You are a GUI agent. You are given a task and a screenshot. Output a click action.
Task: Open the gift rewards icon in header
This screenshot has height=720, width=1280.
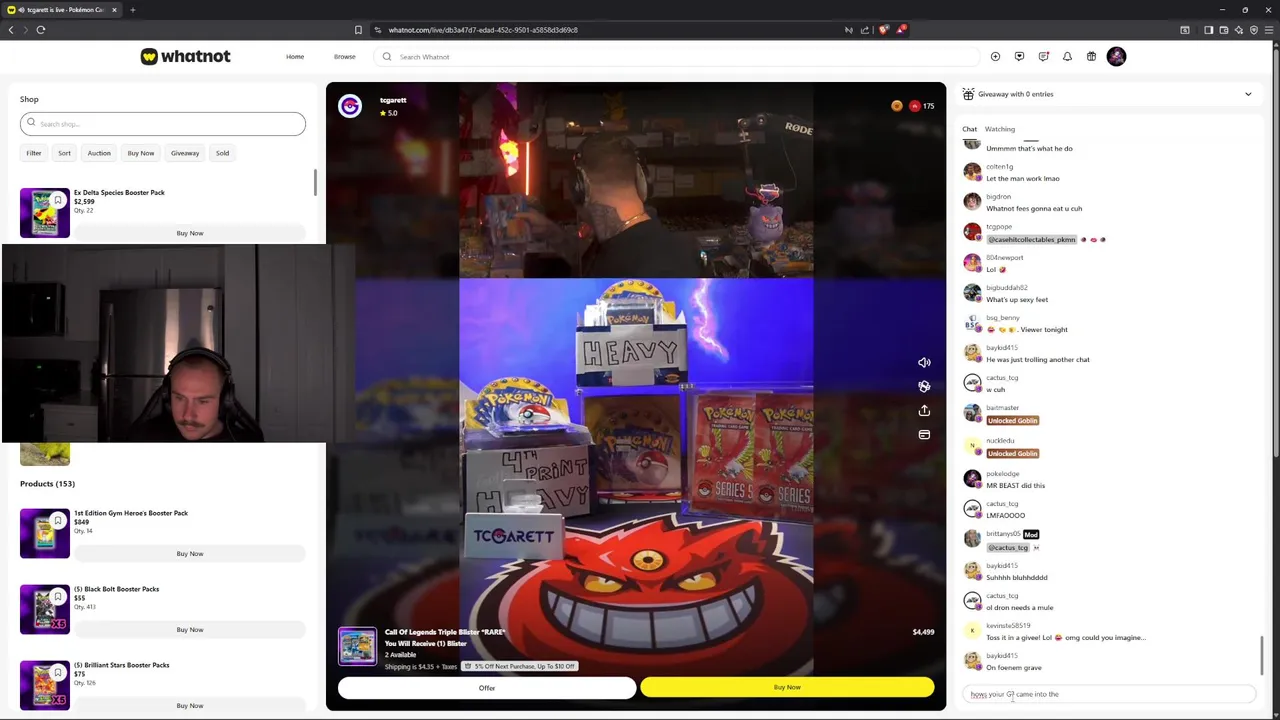point(1091,57)
